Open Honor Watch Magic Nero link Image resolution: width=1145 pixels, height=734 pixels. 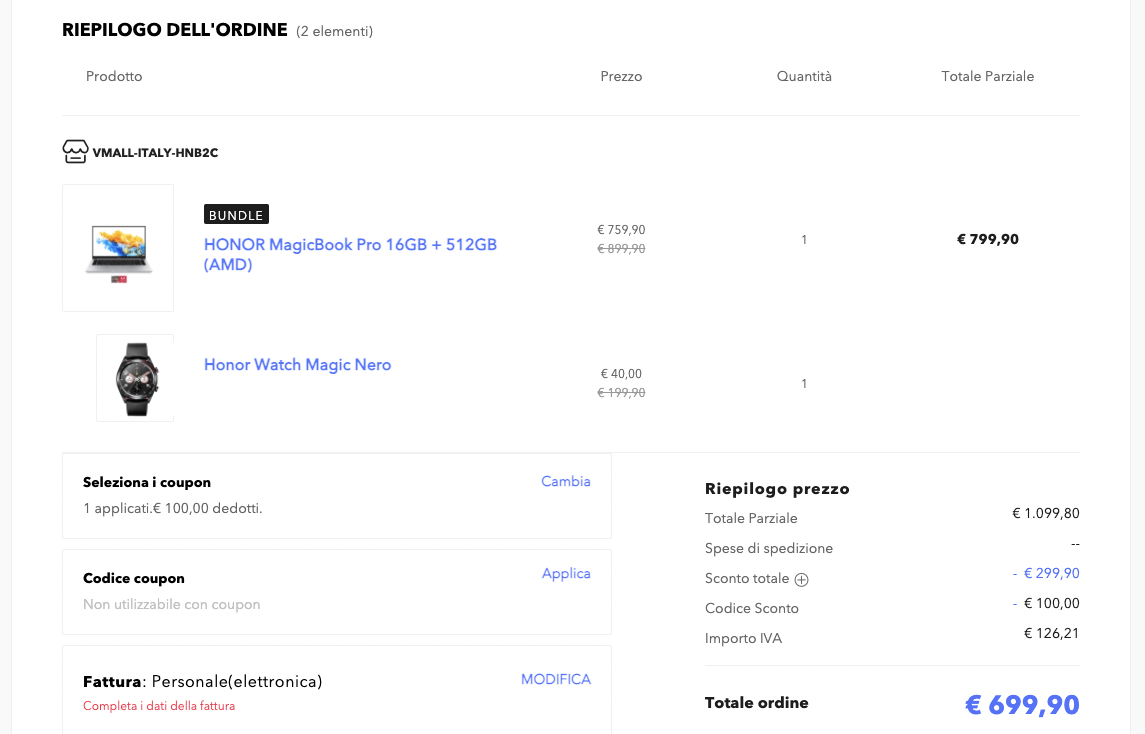click(x=297, y=364)
